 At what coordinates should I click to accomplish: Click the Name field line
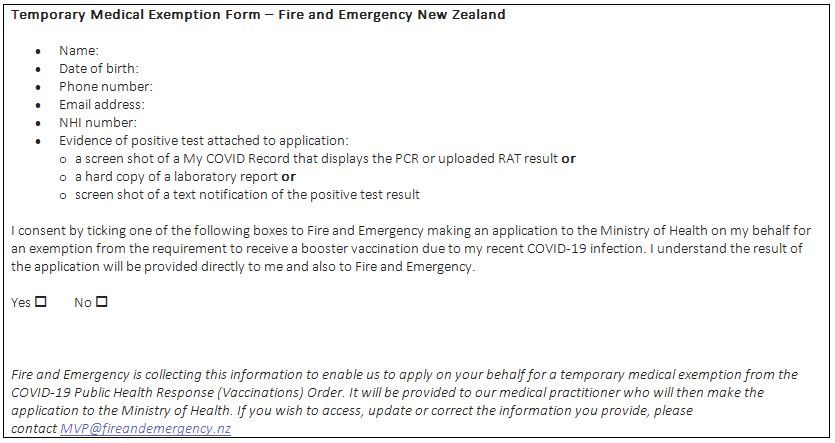(79, 51)
